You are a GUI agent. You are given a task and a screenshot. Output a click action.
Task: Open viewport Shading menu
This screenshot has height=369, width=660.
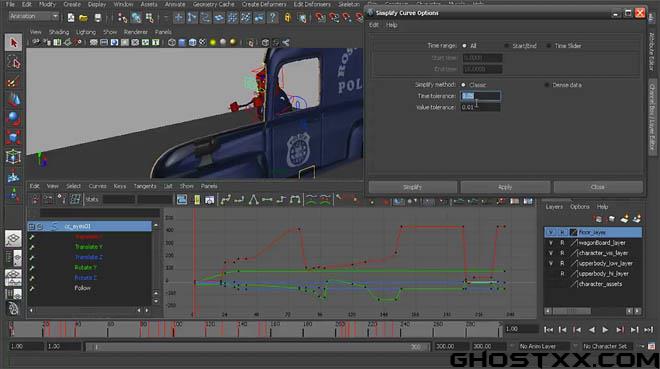(x=59, y=32)
